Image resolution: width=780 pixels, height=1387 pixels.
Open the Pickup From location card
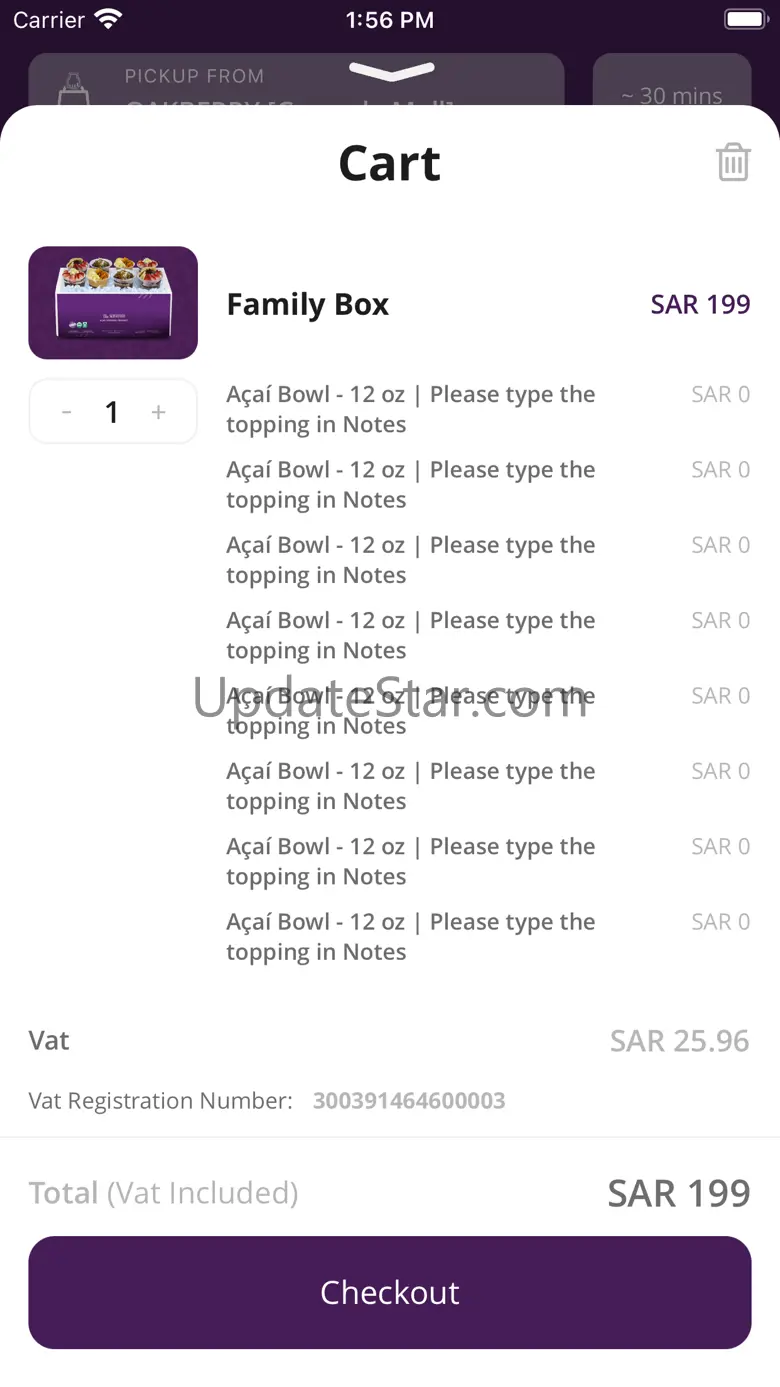tap(296, 81)
